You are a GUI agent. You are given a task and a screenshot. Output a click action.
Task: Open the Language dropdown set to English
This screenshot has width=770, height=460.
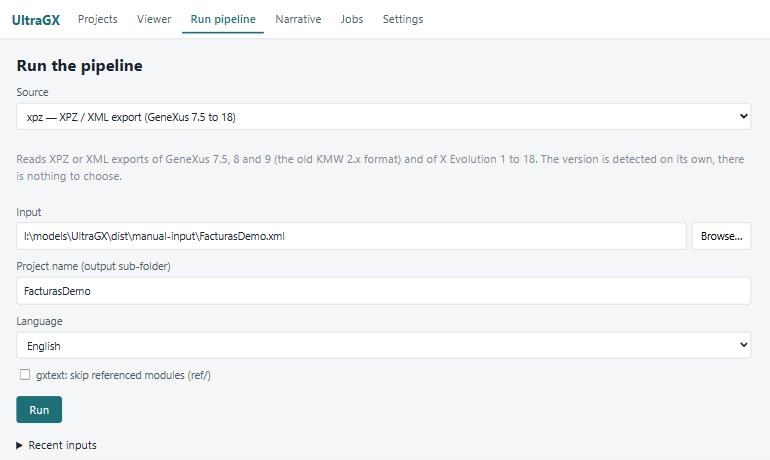pos(384,346)
